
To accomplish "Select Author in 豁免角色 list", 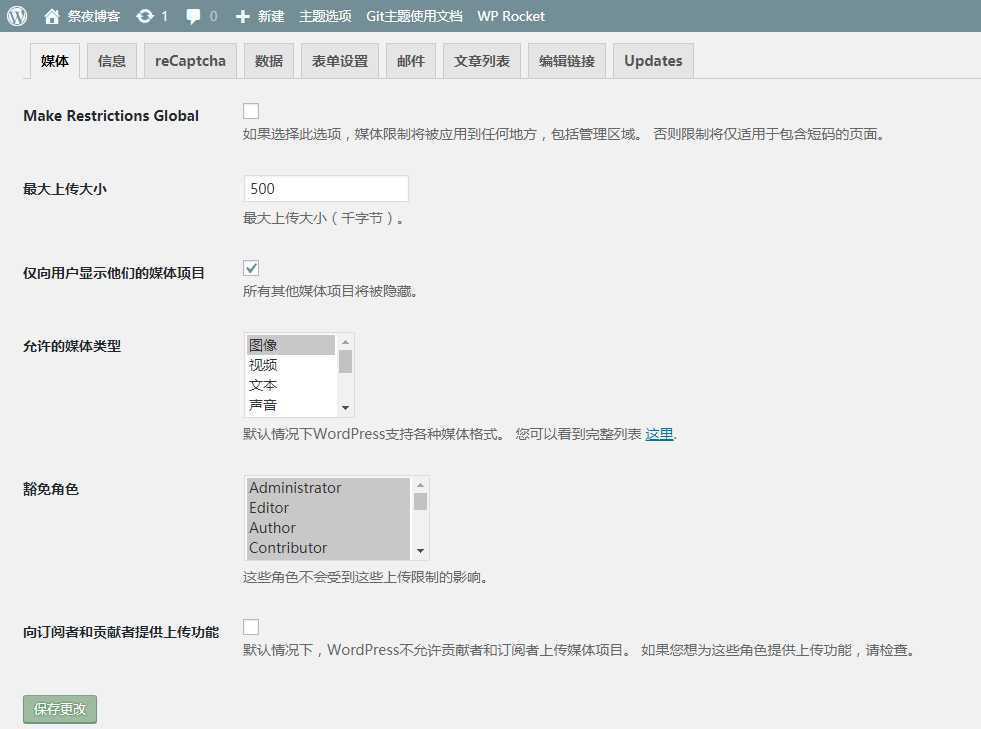I will (328, 528).
